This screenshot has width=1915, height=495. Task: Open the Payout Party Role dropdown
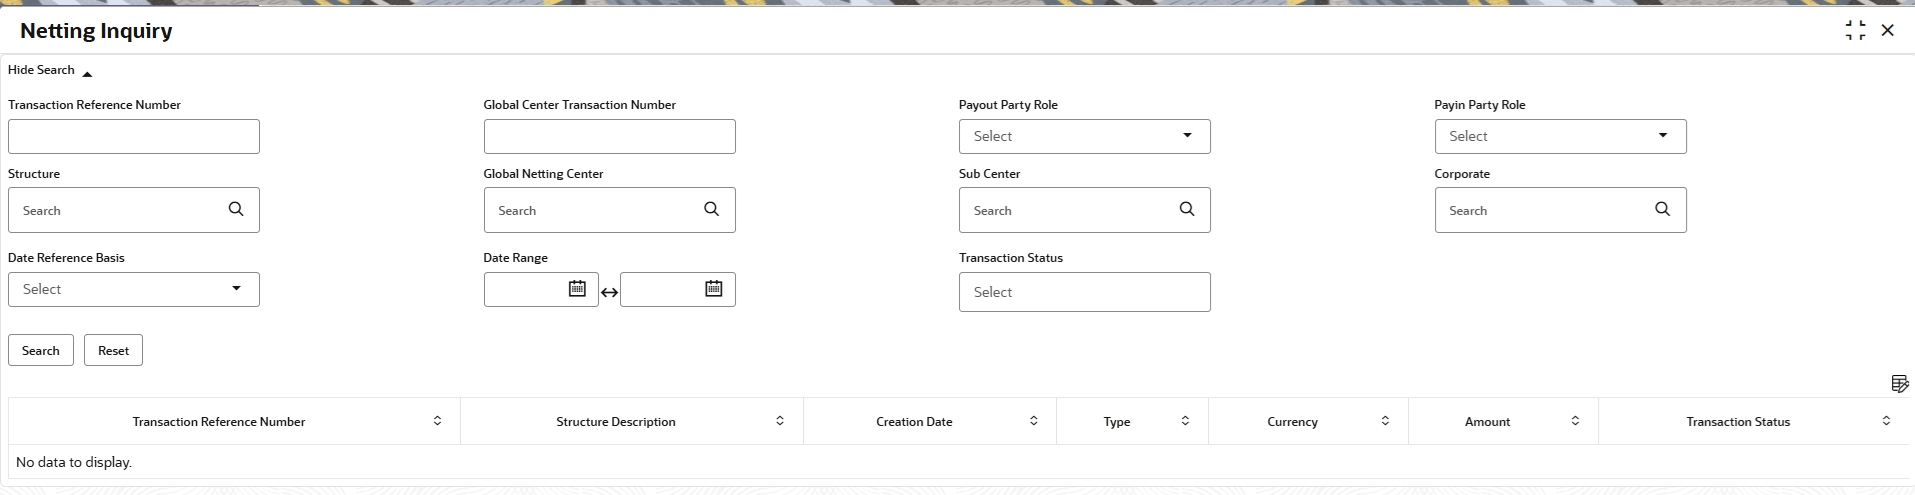1084,136
